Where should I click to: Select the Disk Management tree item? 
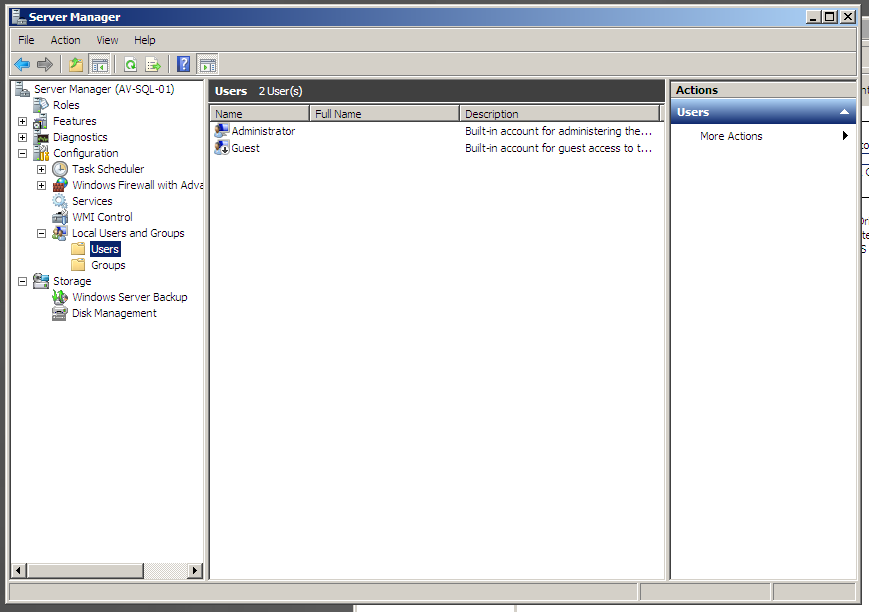[114, 313]
